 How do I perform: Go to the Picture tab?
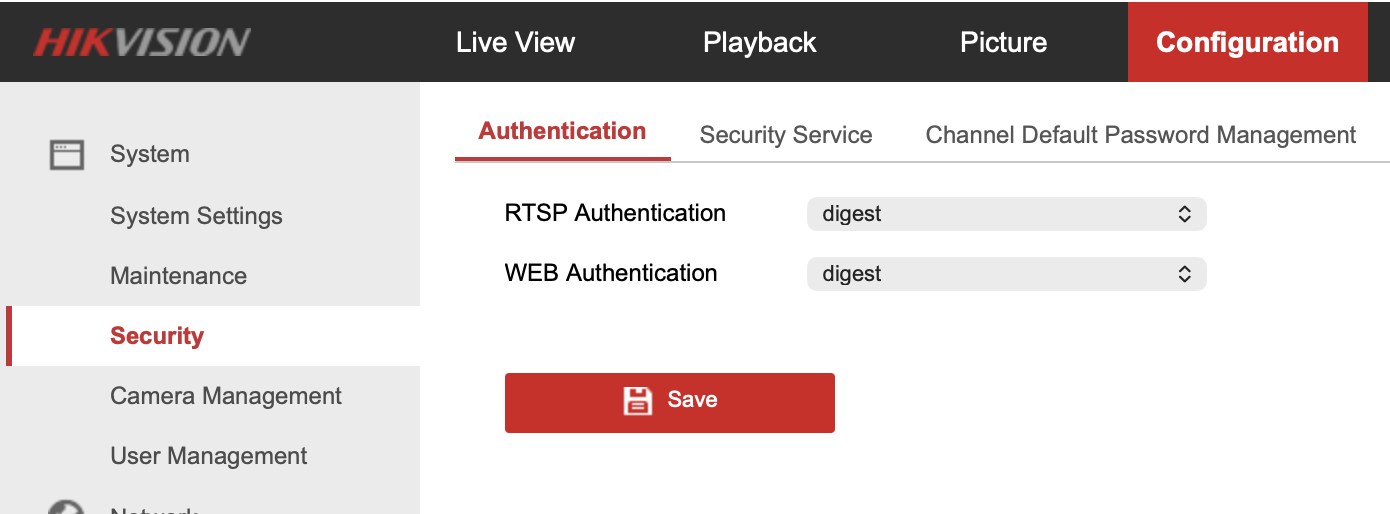(x=1003, y=42)
